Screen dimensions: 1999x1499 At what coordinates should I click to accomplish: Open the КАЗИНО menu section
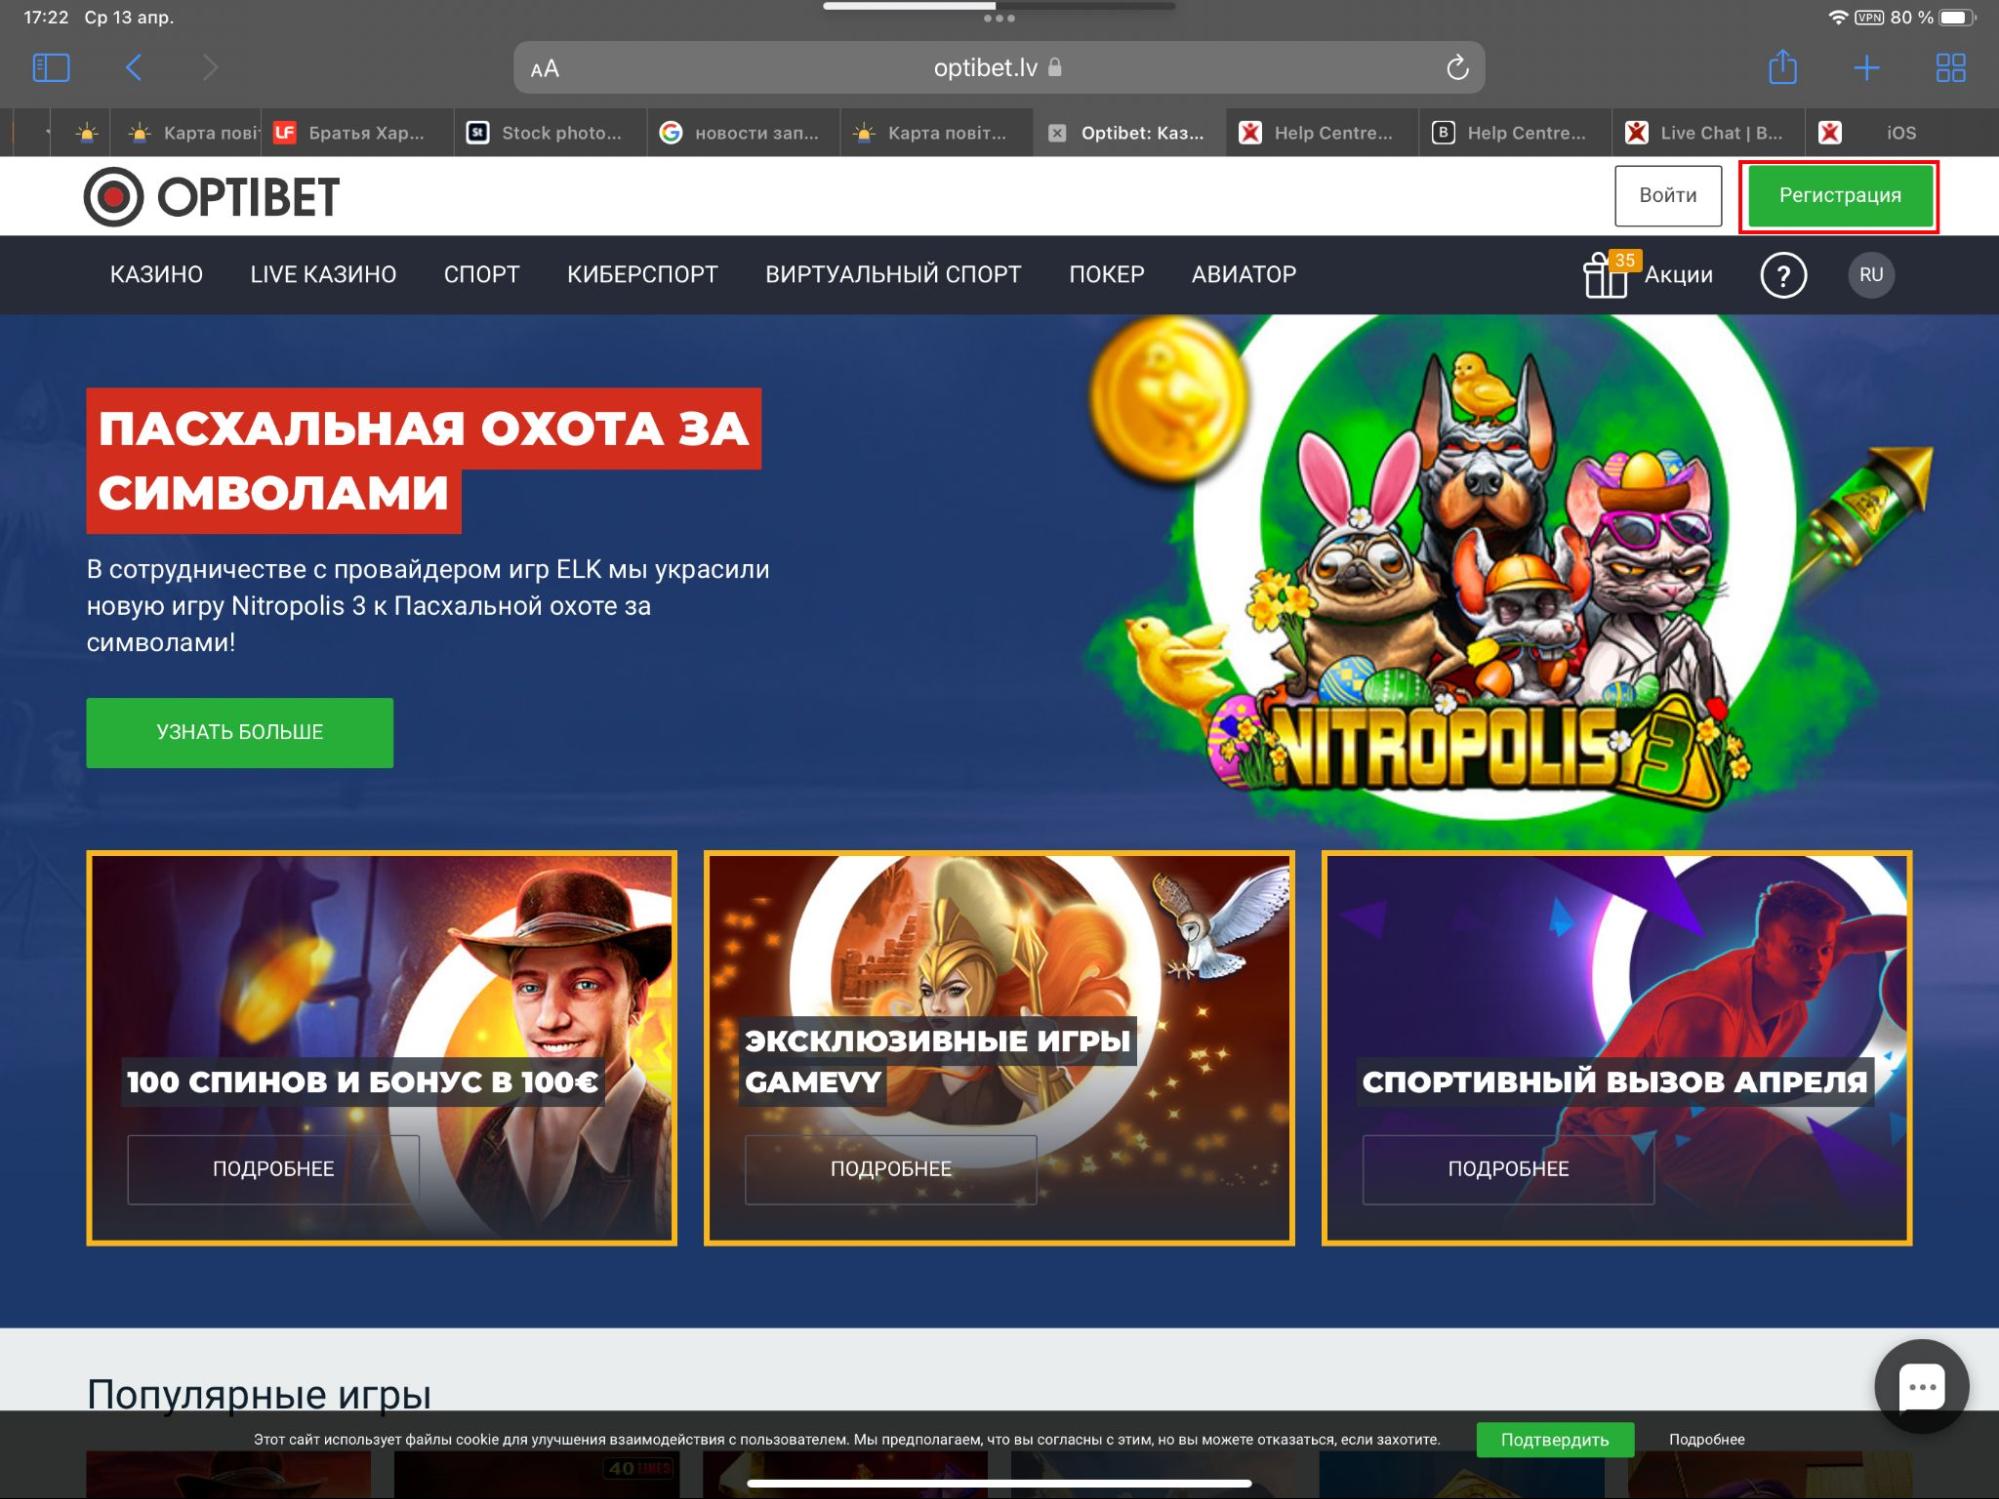tap(156, 275)
